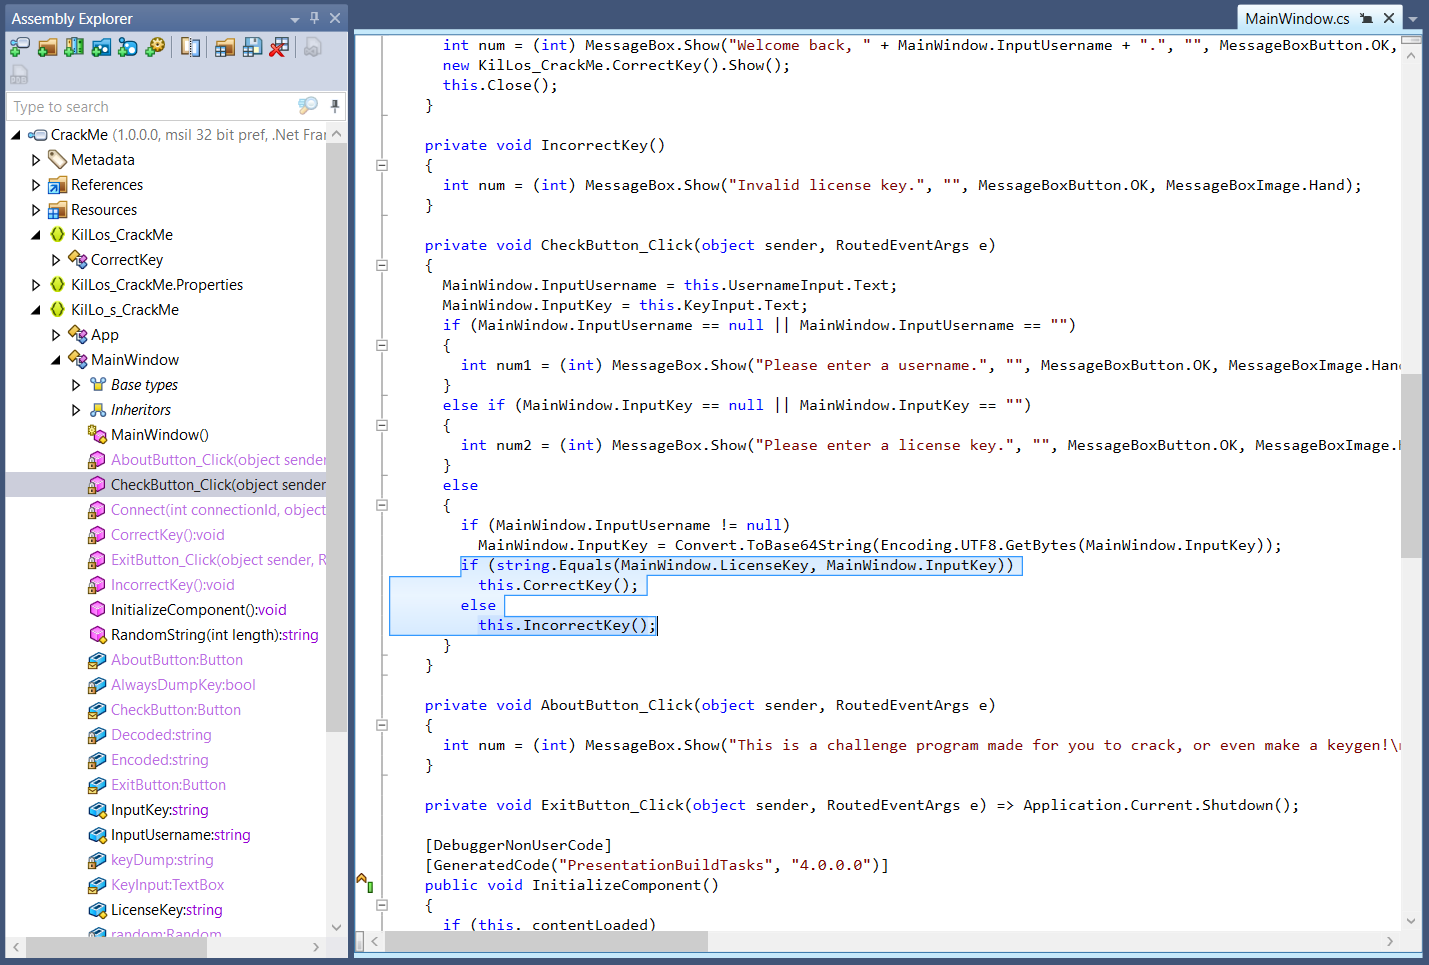Screen dimensions: 1429x965
Task: Click the search magnifier icon in Assembly Explorer
Action: tap(307, 106)
